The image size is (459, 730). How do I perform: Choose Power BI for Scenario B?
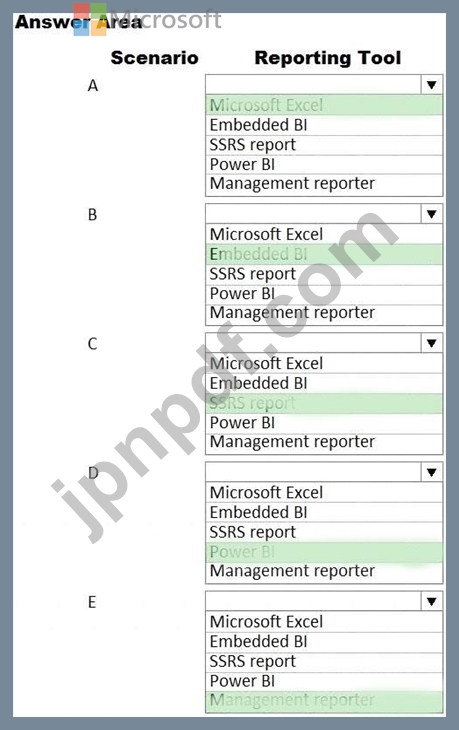[324, 294]
